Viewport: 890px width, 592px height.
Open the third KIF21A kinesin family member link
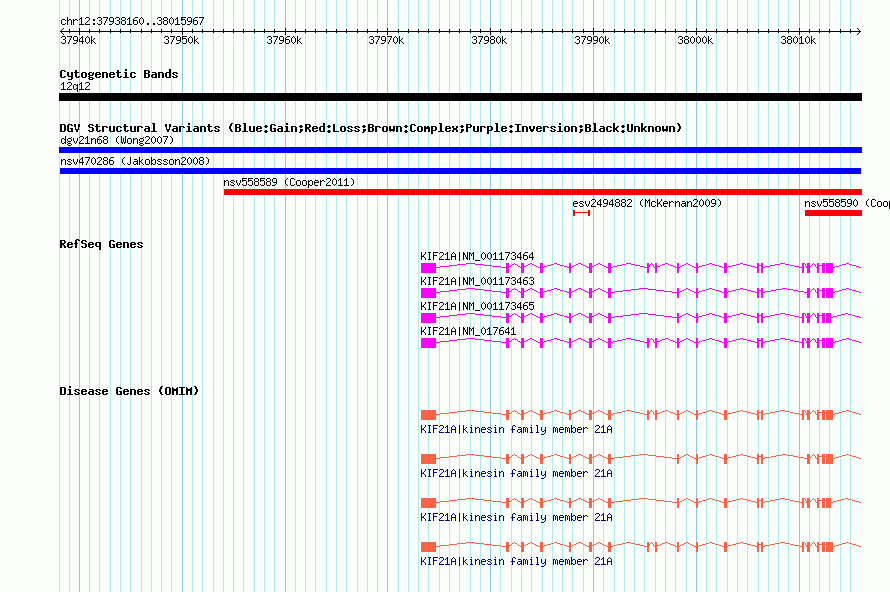tap(517, 518)
